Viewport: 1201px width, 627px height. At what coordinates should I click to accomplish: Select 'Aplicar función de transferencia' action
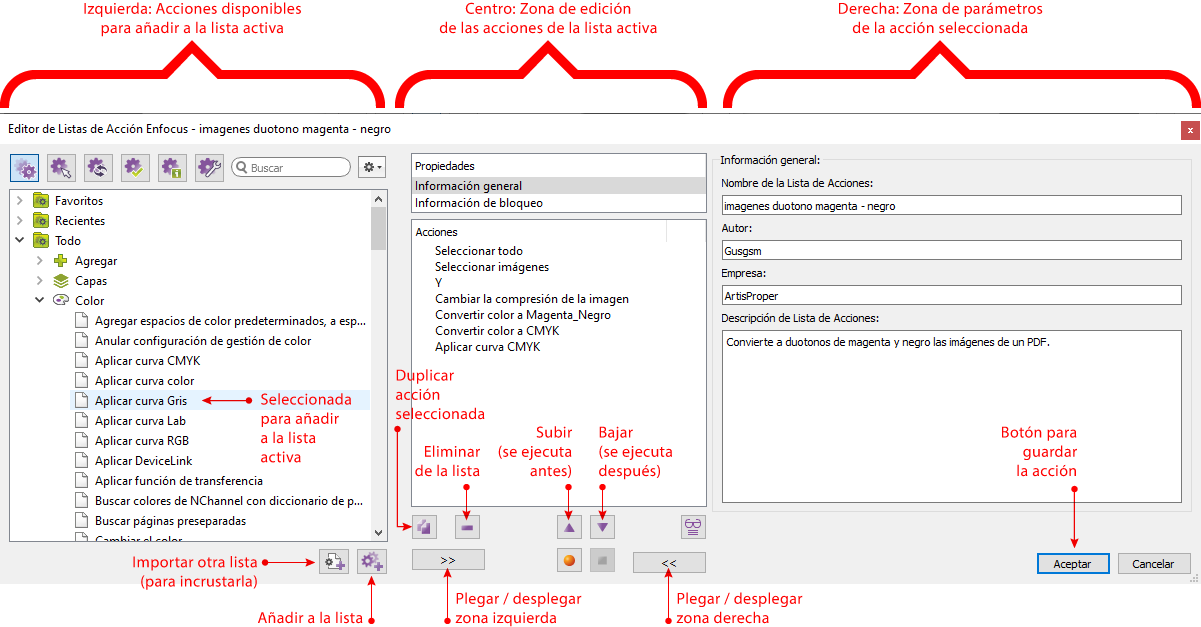(x=179, y=481)
